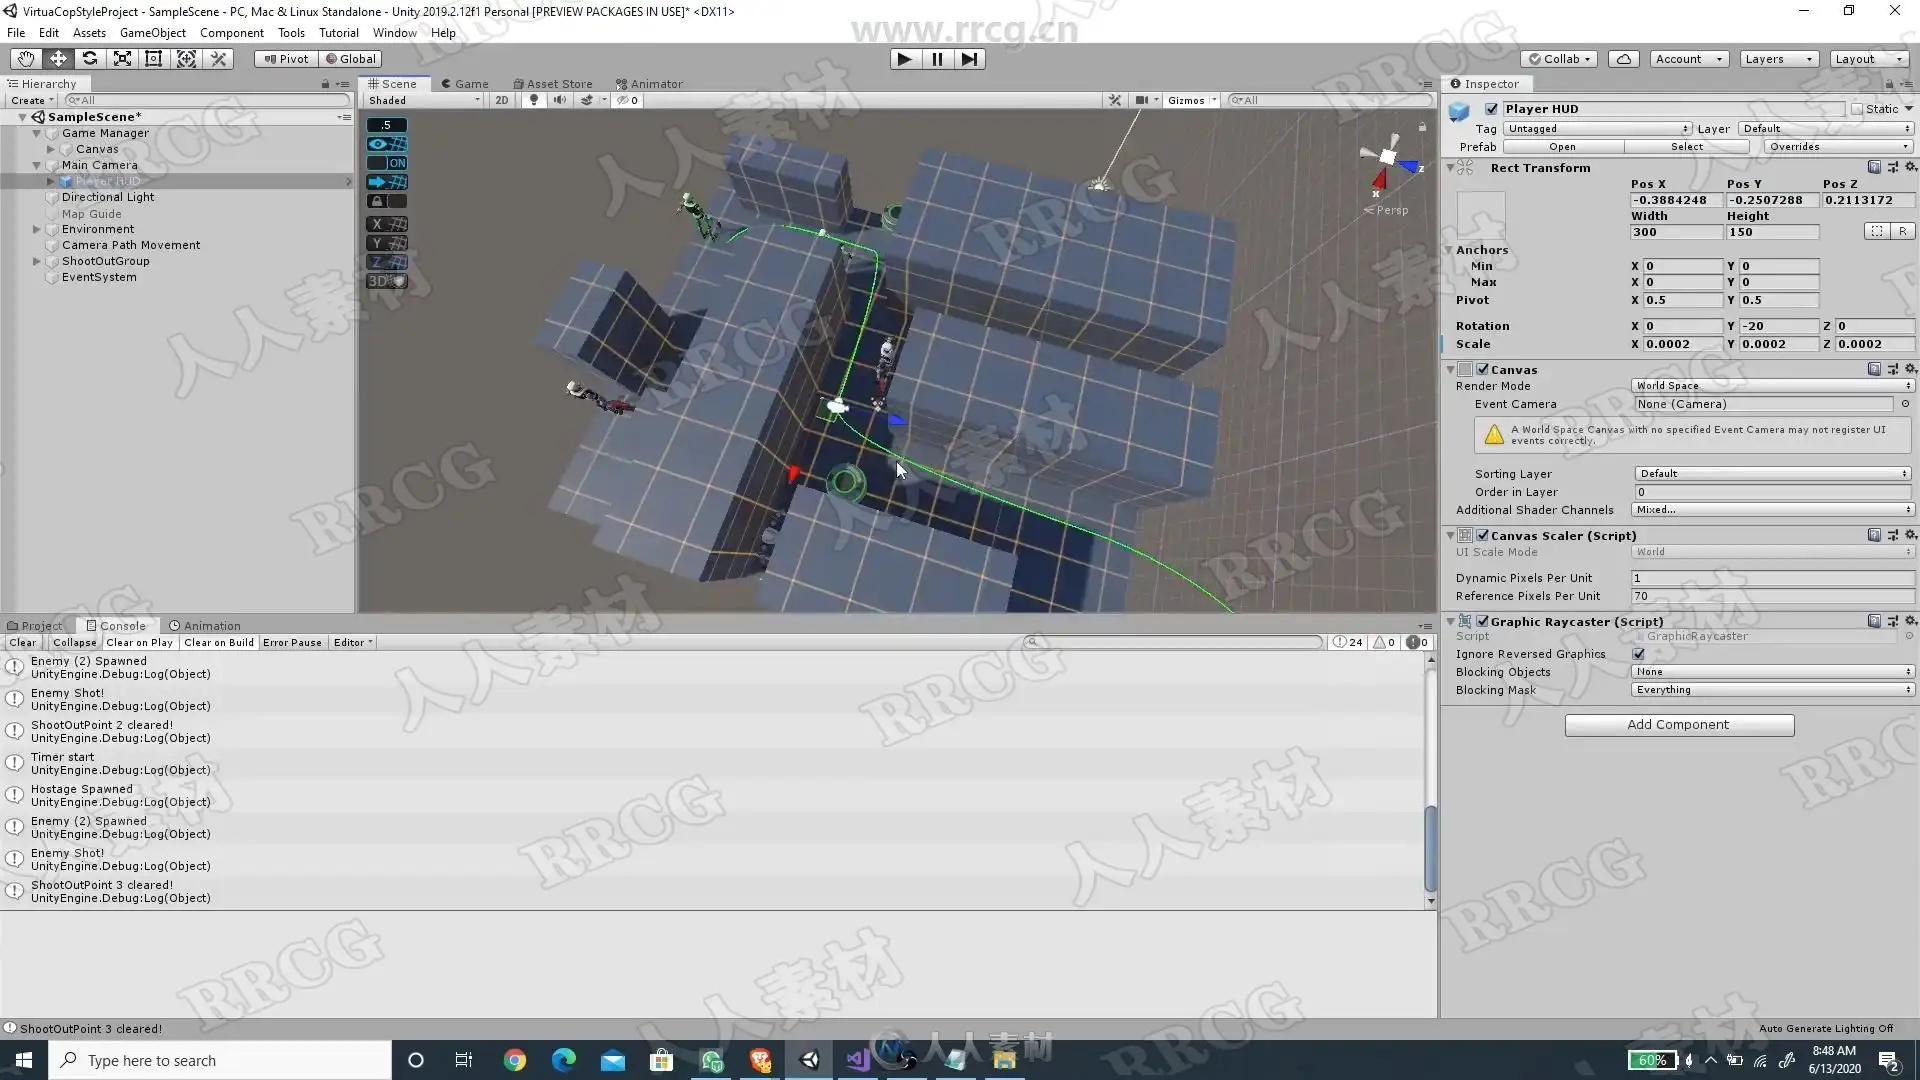The image size is (1920, 1080).
Task: Select the Hand tool in toolbar
Action: tap(25, 59)
